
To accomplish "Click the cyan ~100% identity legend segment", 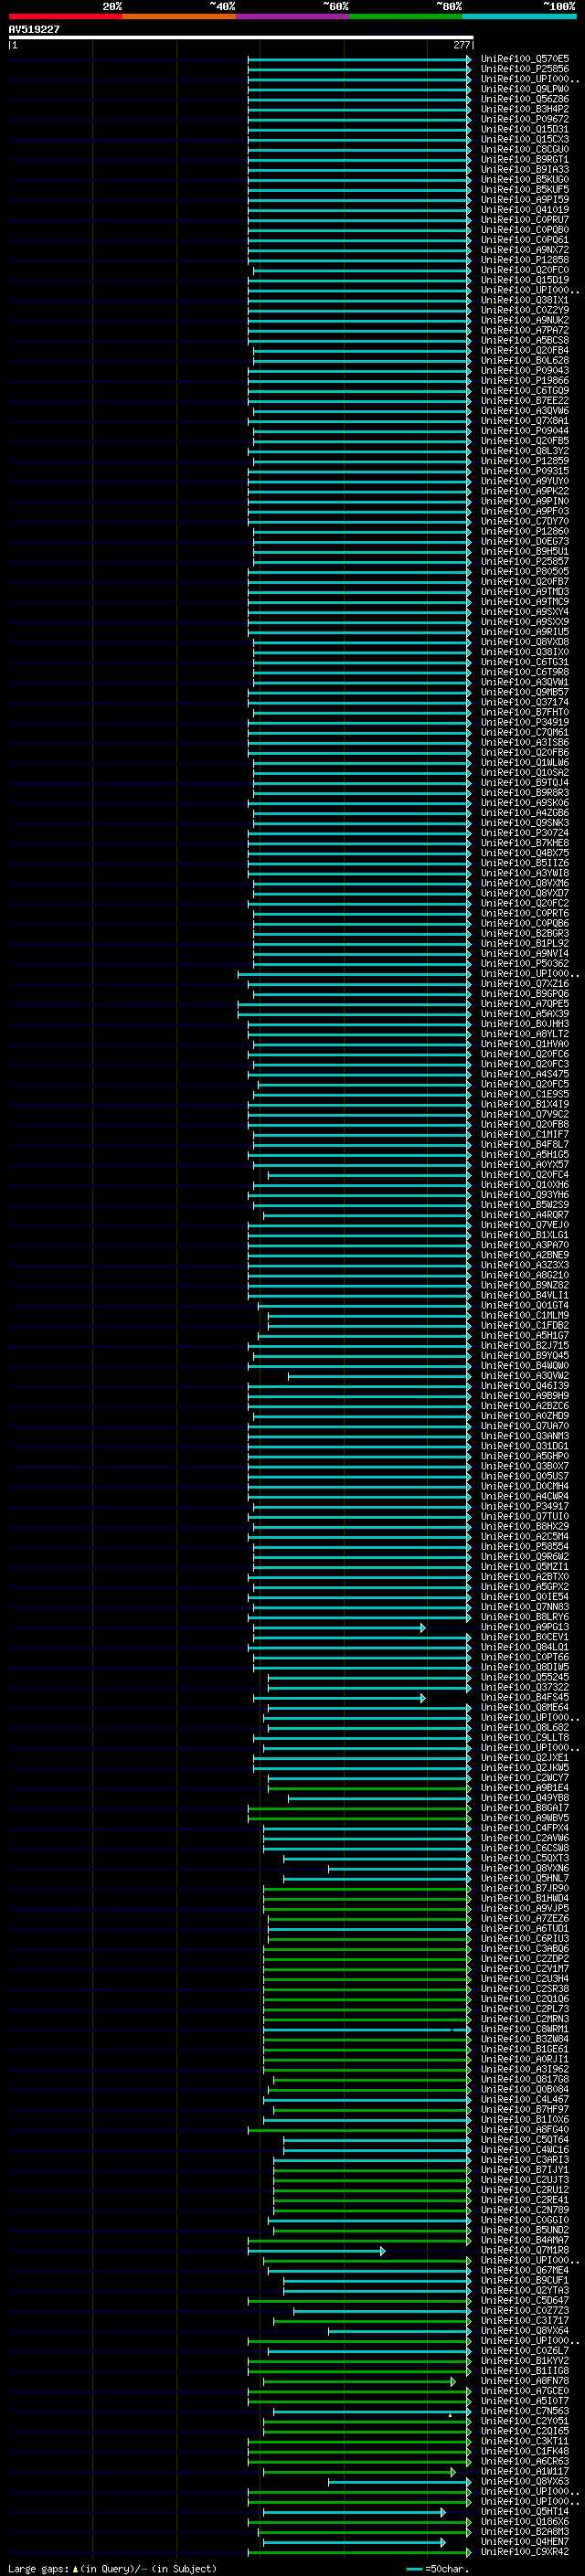I will (519, 17).
